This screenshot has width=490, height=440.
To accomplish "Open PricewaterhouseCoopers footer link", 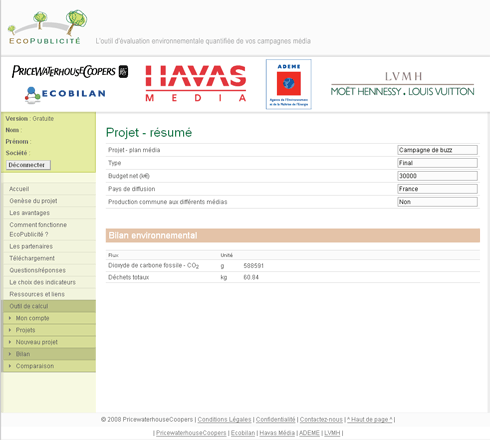I will 191,433.
